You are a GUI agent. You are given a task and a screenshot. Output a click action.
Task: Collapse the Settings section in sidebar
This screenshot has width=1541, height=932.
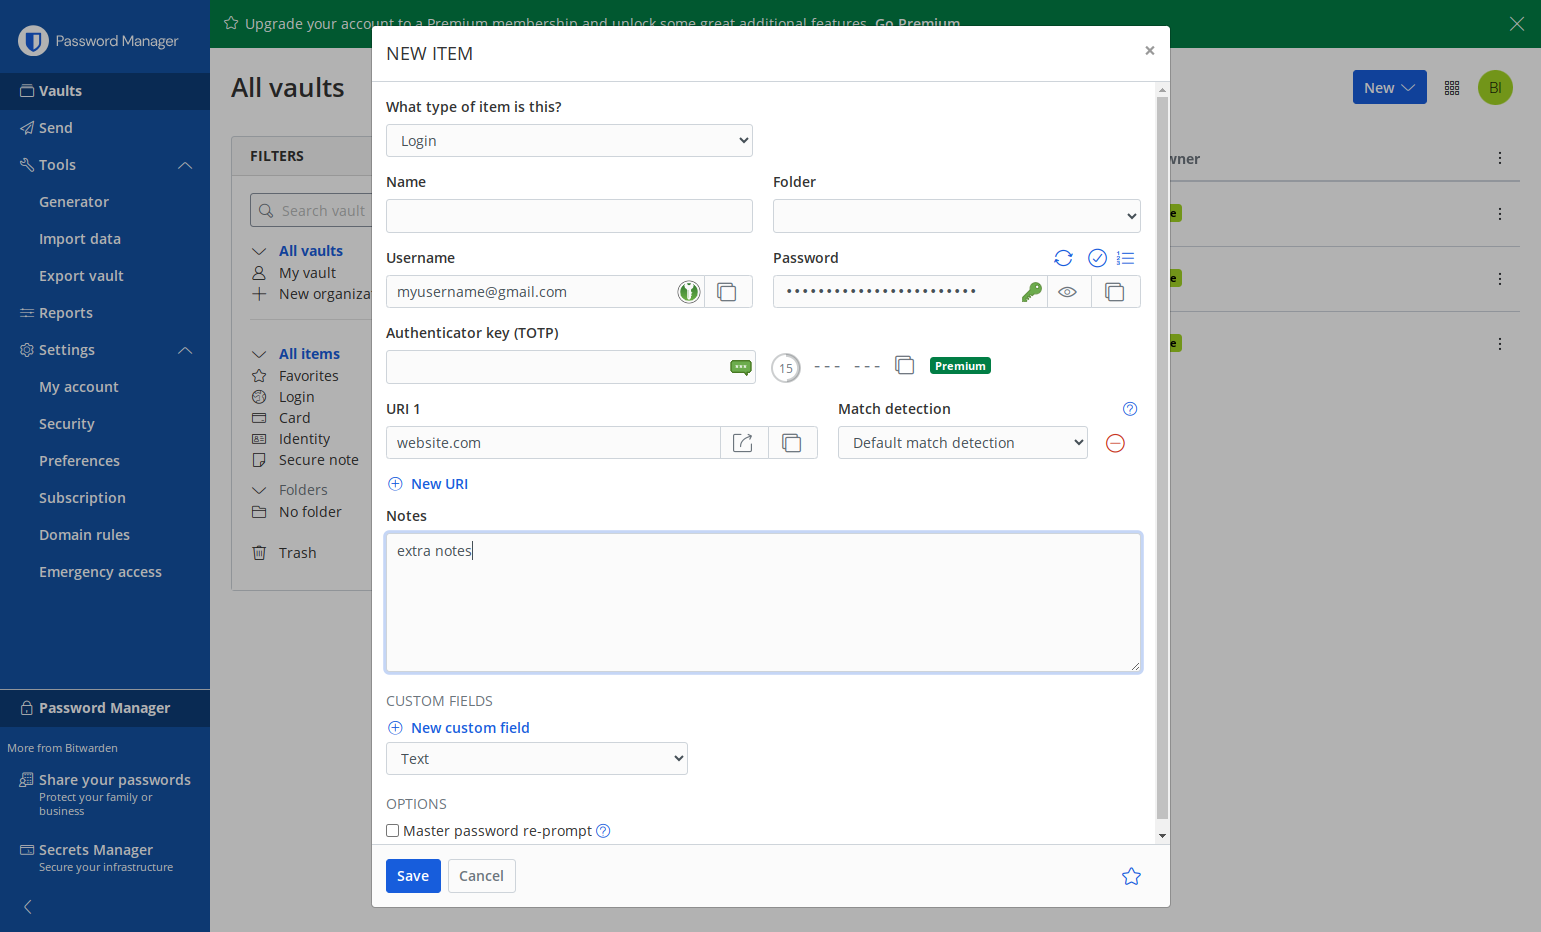(x=185, y=350)
